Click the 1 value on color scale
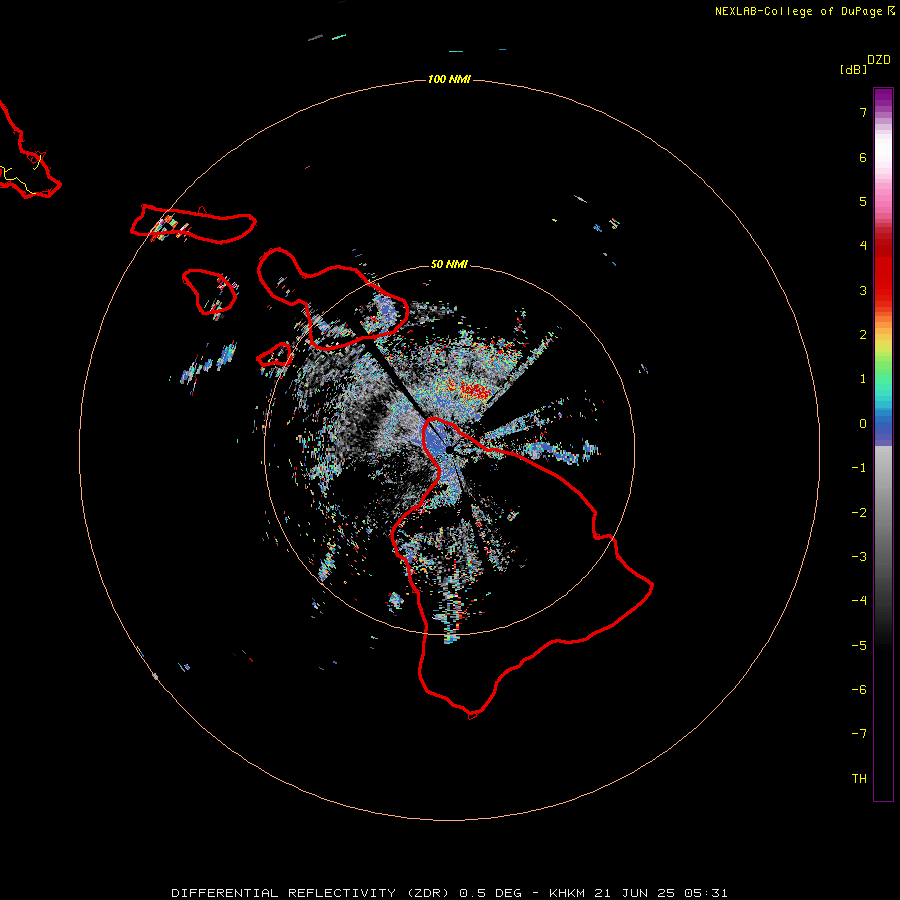Screen dimensions: 900x900 [x=863, y=378]
